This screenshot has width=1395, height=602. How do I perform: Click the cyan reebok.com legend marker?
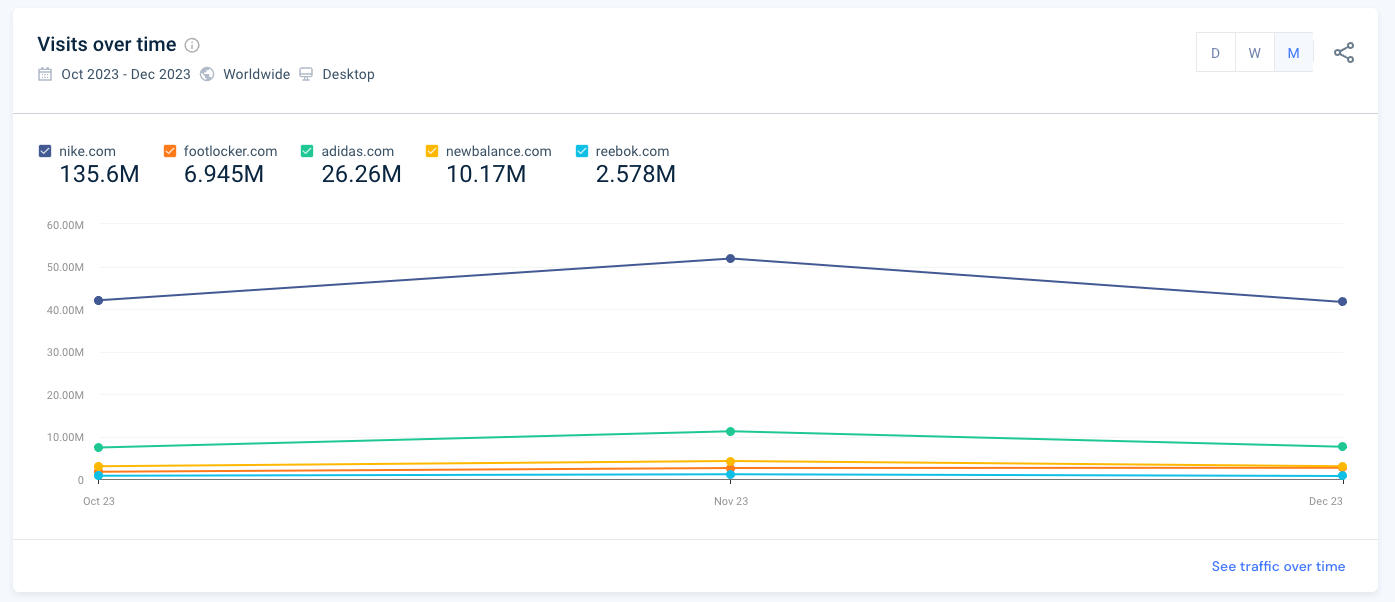pyautogui.click(x=581, y=150)
